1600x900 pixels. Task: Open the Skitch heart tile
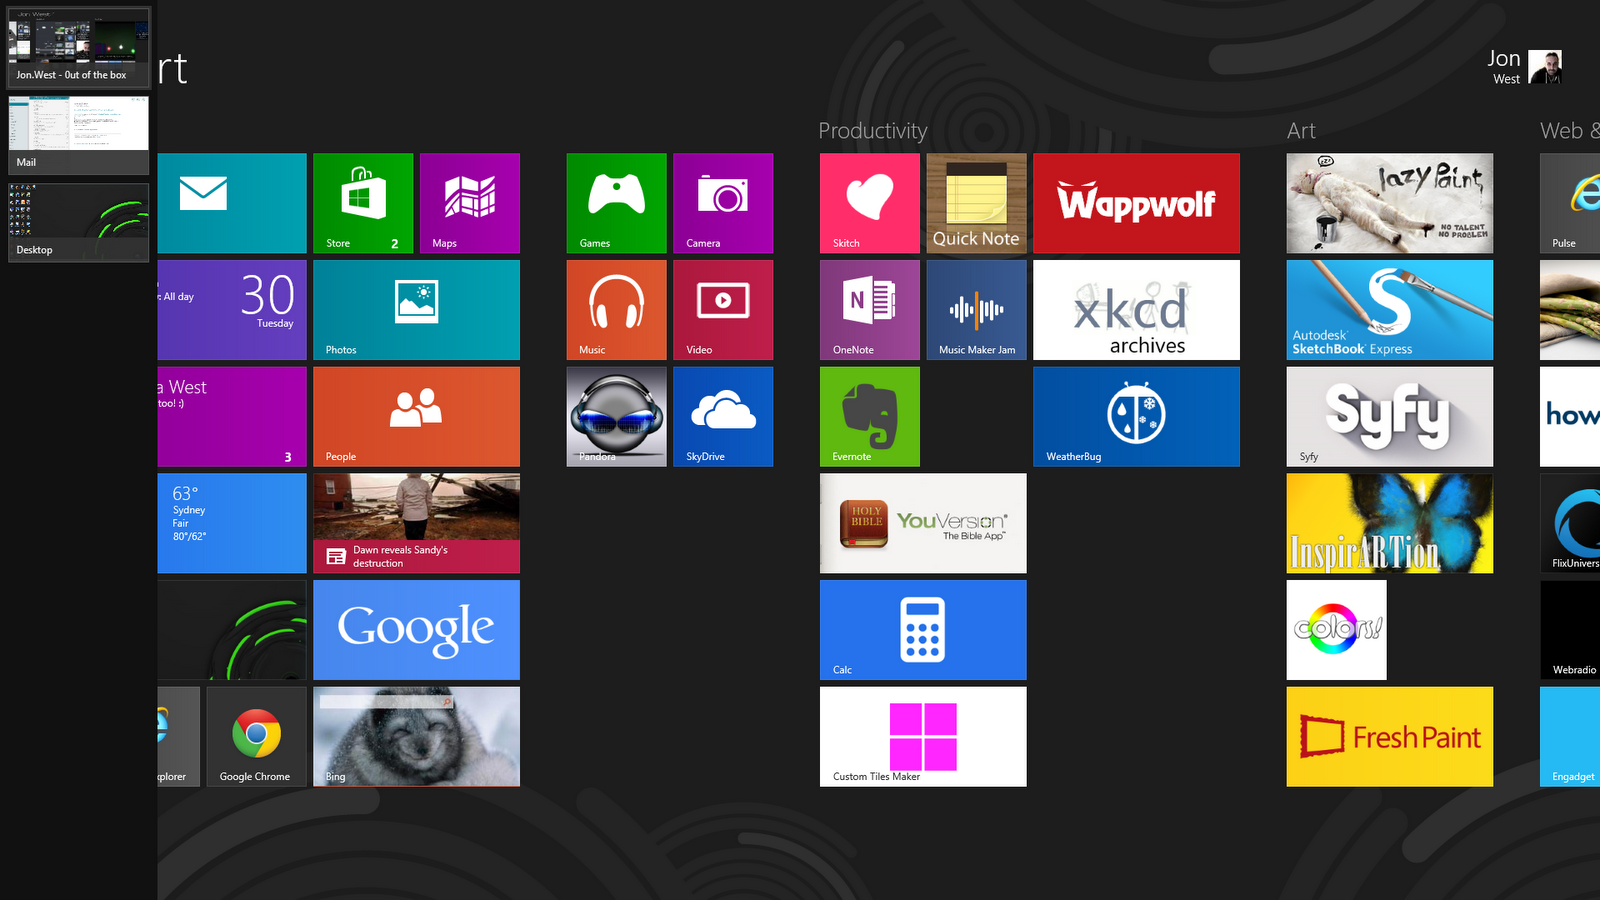[x=870, y=203]
